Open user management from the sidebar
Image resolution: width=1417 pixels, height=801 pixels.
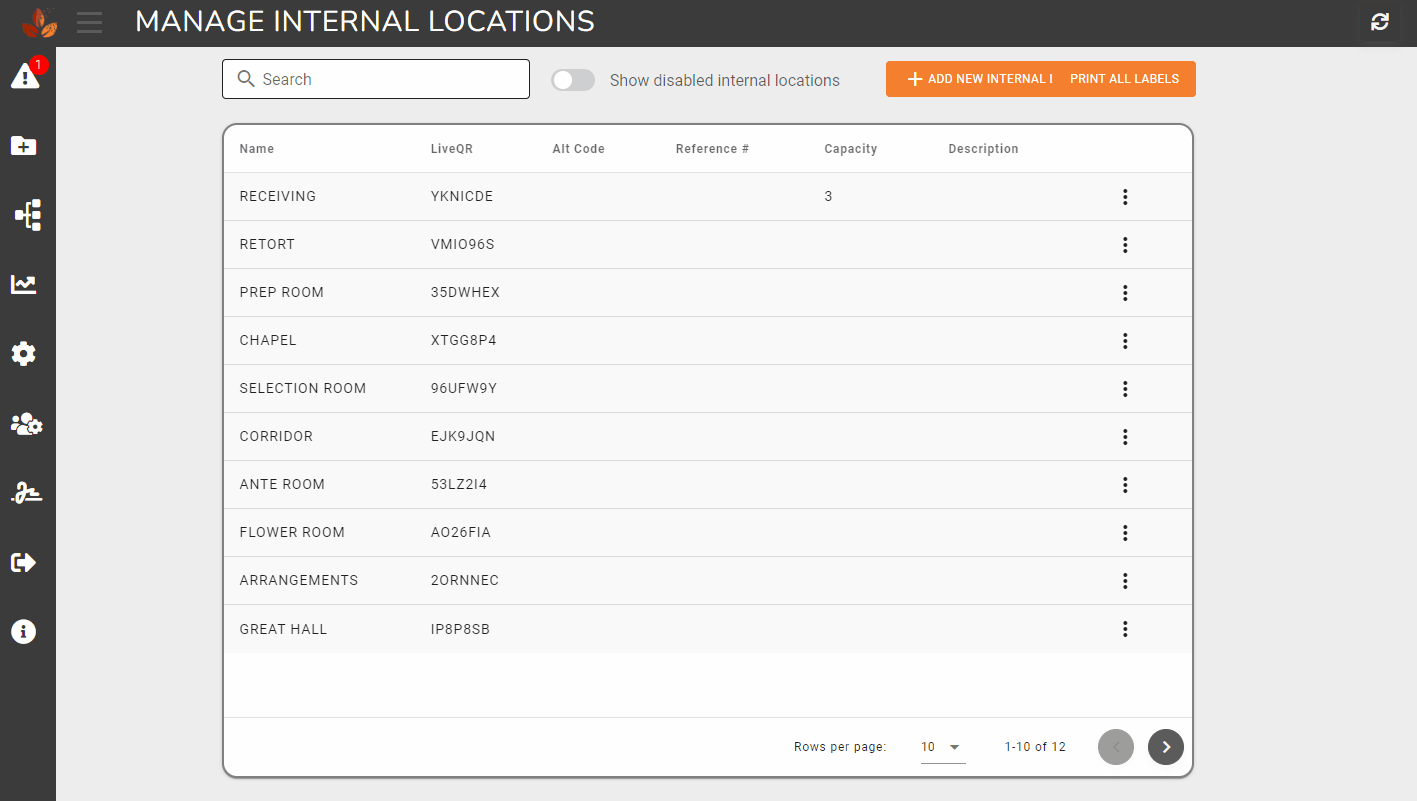click(x=23, y=423)
